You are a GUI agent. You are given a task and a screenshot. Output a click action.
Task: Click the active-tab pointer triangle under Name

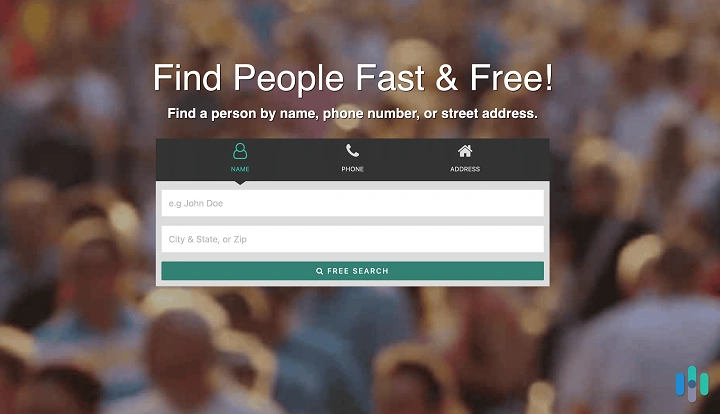click(x=240, y=183)
